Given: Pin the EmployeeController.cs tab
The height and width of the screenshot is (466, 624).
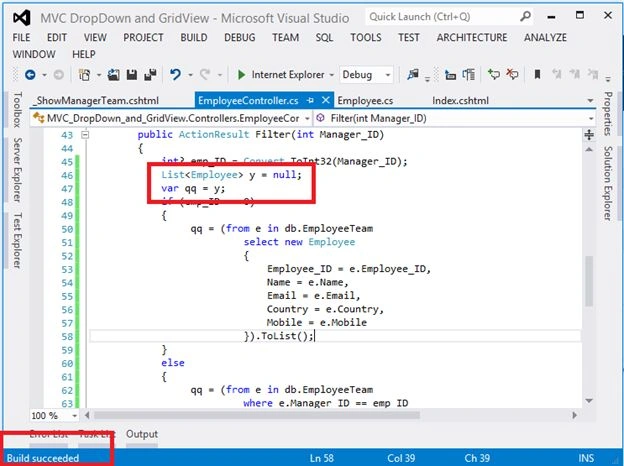Looking at the screenshot, I should 310,101.
